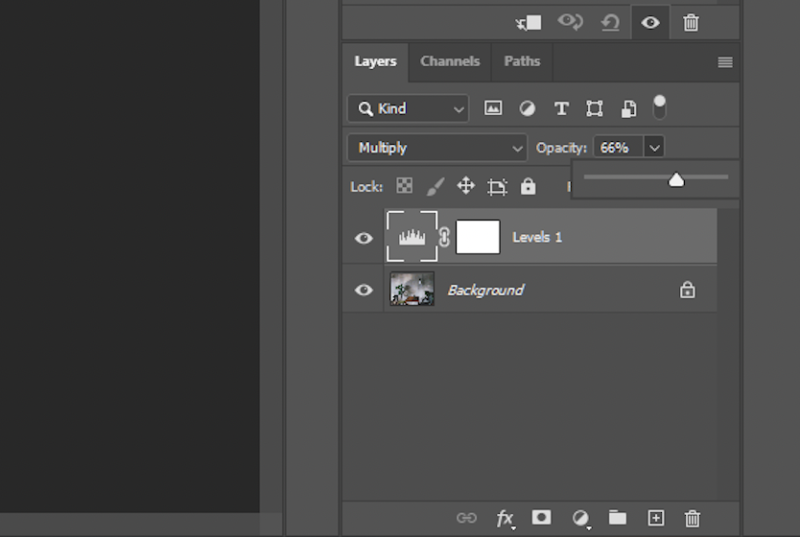800x537 pixels.
Task: Filter for adjustment layers
Action: (x=527, y=109)
